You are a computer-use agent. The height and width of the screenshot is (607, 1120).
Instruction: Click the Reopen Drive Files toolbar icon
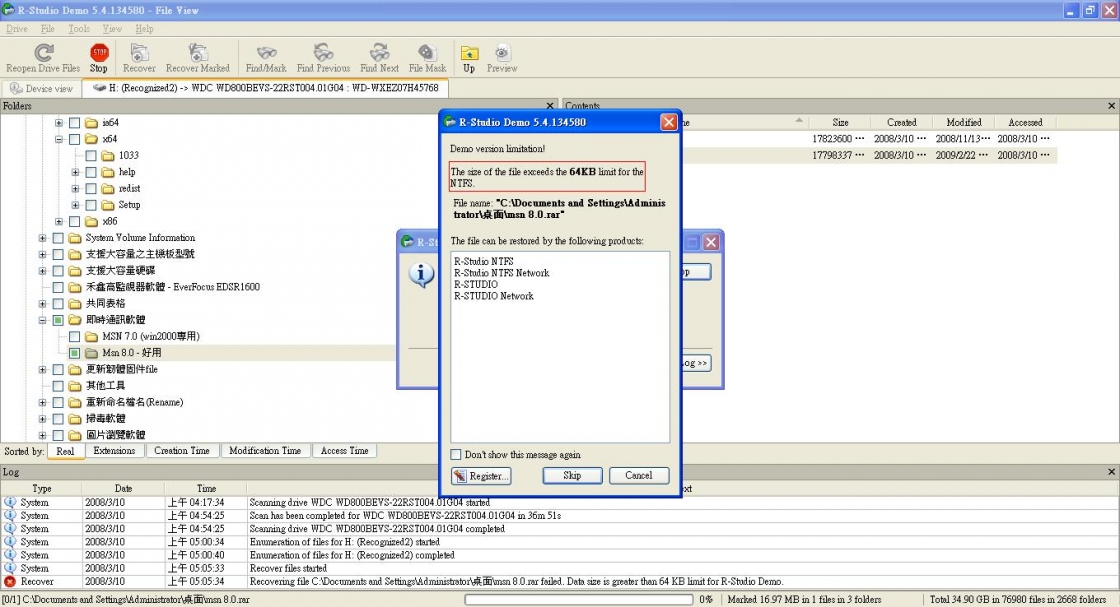[44, 52]
